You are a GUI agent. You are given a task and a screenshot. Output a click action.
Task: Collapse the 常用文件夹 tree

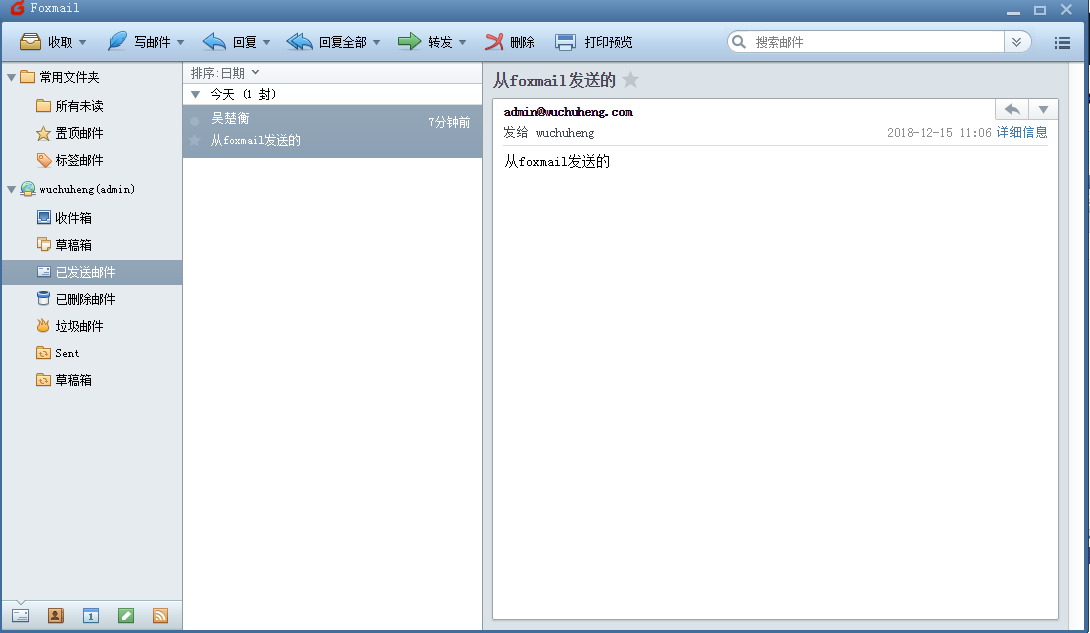[x=11, y=77]
